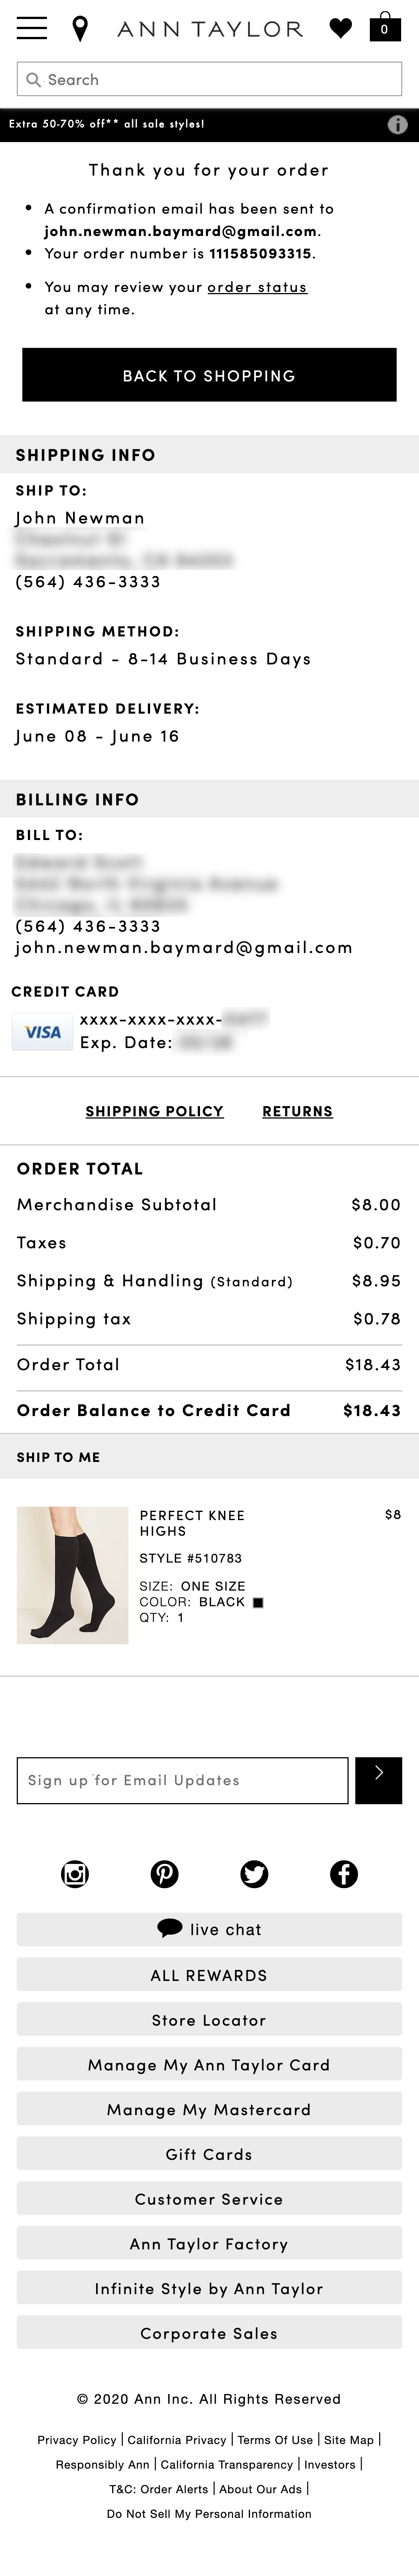Viewport: 419px width, 2576px height.
Task: Start a live chat
Action: [209, 1929]
